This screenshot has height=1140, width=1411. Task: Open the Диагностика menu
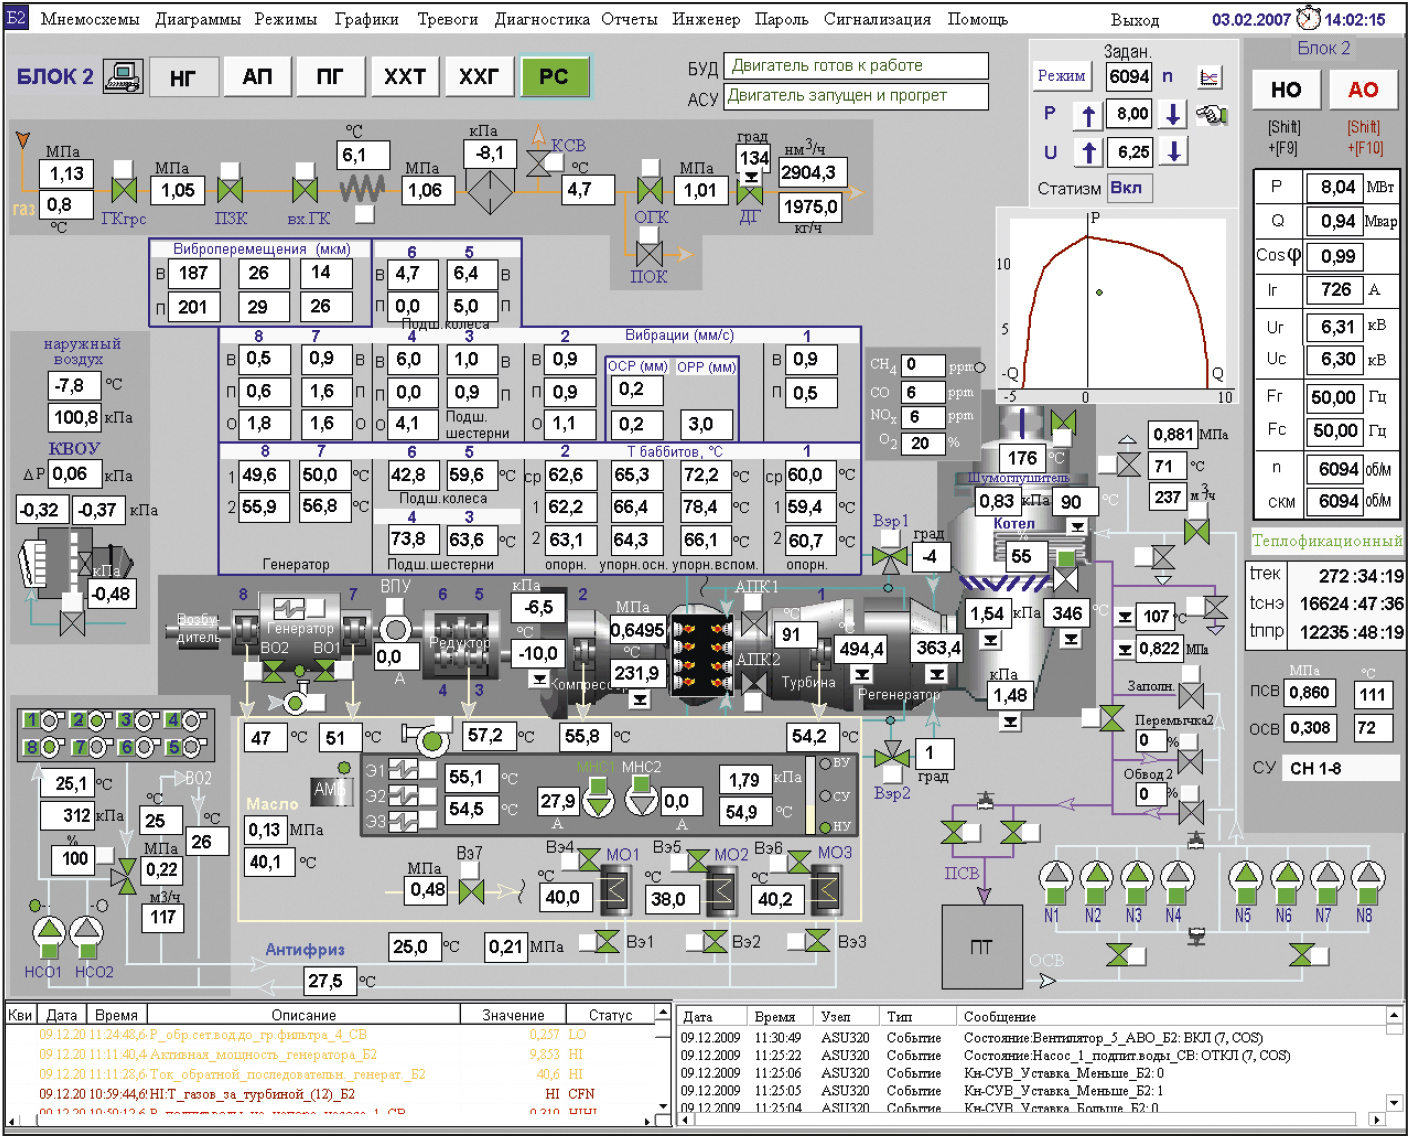(x=542, y=19)
